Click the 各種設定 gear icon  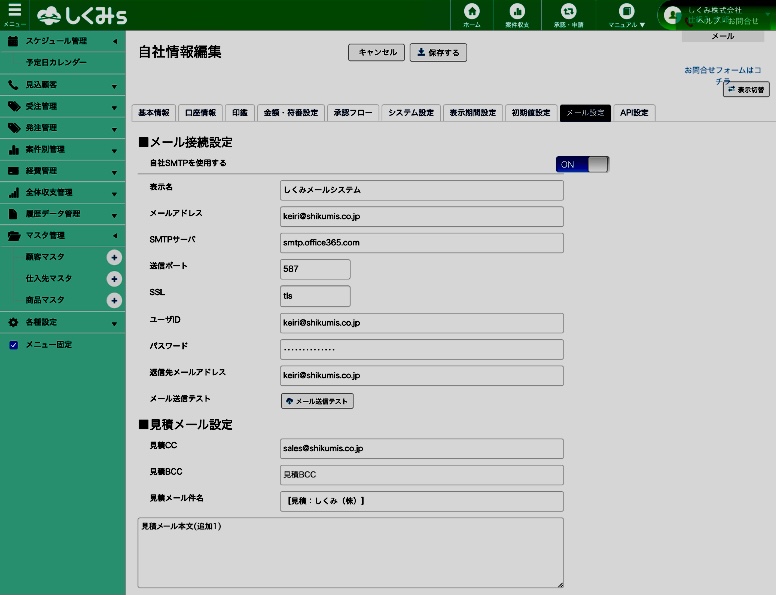[13, 322]
